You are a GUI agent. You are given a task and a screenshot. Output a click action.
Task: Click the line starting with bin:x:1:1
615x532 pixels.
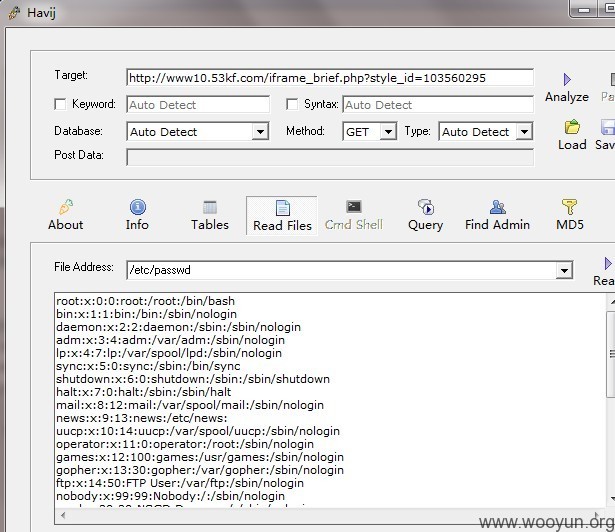(146, 314)
